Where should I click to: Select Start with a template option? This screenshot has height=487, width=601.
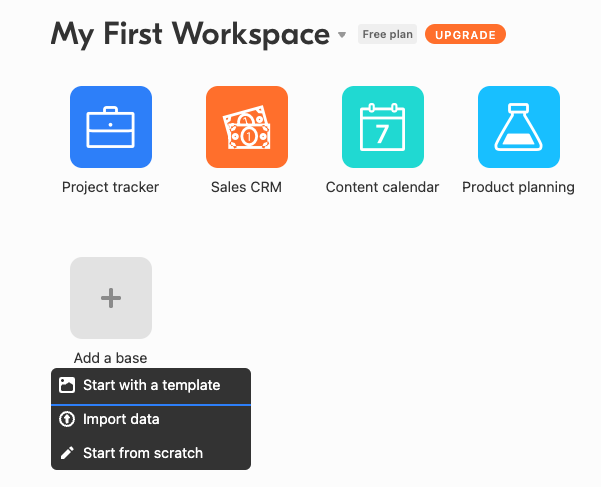point(151,385)
